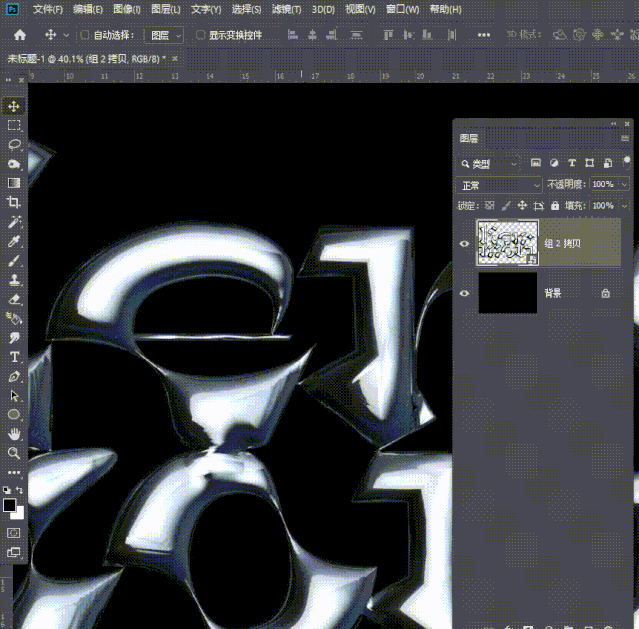This screenshot has width=639, height=629.
Task: Select the Eyedropper tool
Action: 14,241
